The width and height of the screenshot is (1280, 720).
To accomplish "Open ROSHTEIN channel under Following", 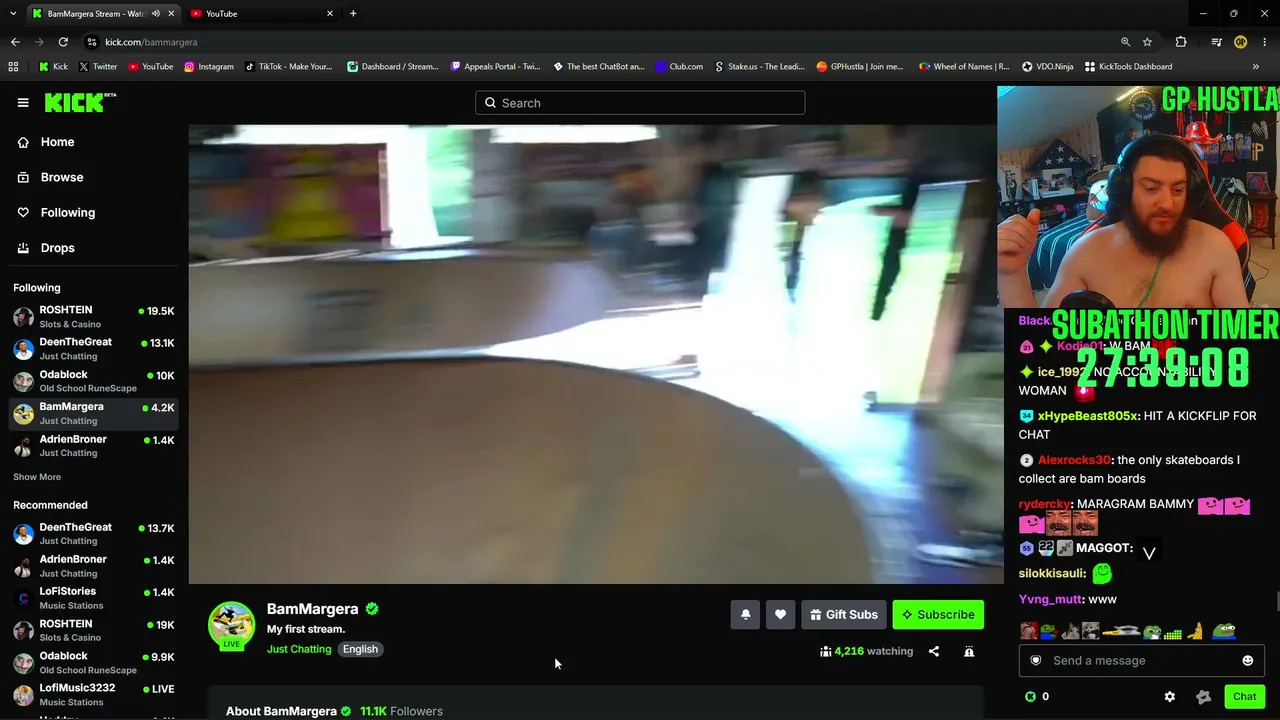I will (x=94, y=317).
